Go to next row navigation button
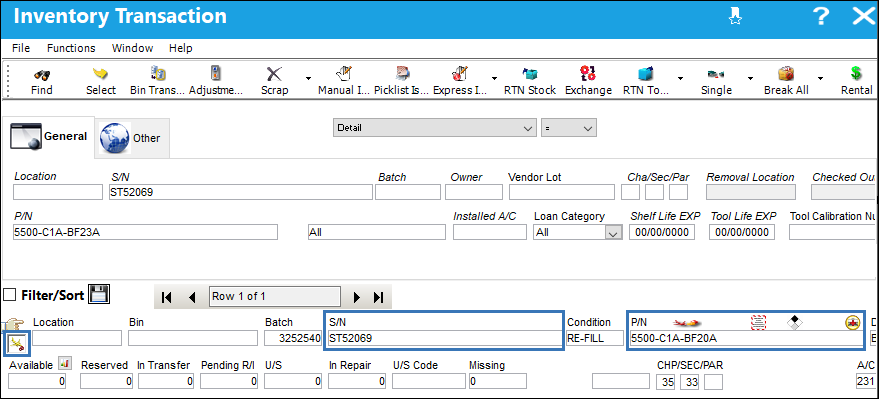The width and height of the screenshot is (879, 399). [x=357, y=297]
